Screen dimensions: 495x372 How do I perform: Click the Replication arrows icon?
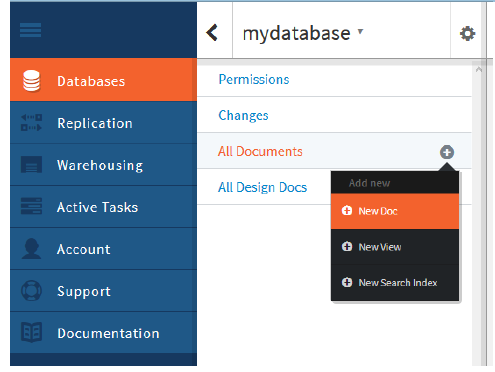pyautogui.click(x=31, y=123)
